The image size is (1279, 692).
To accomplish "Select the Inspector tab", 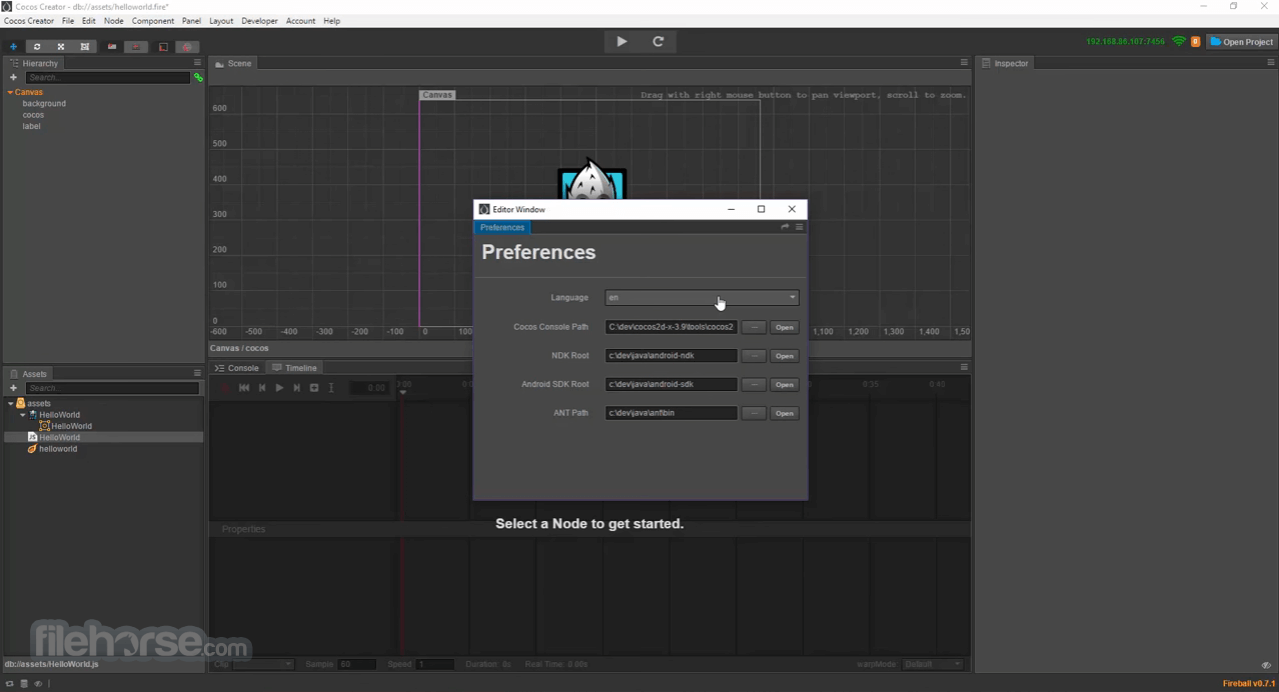I will (x=1005, y=63).
